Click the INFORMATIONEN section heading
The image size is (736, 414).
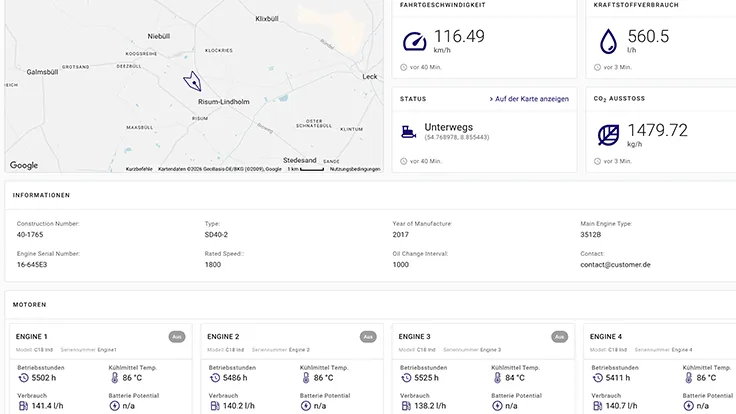pos(41,195)
